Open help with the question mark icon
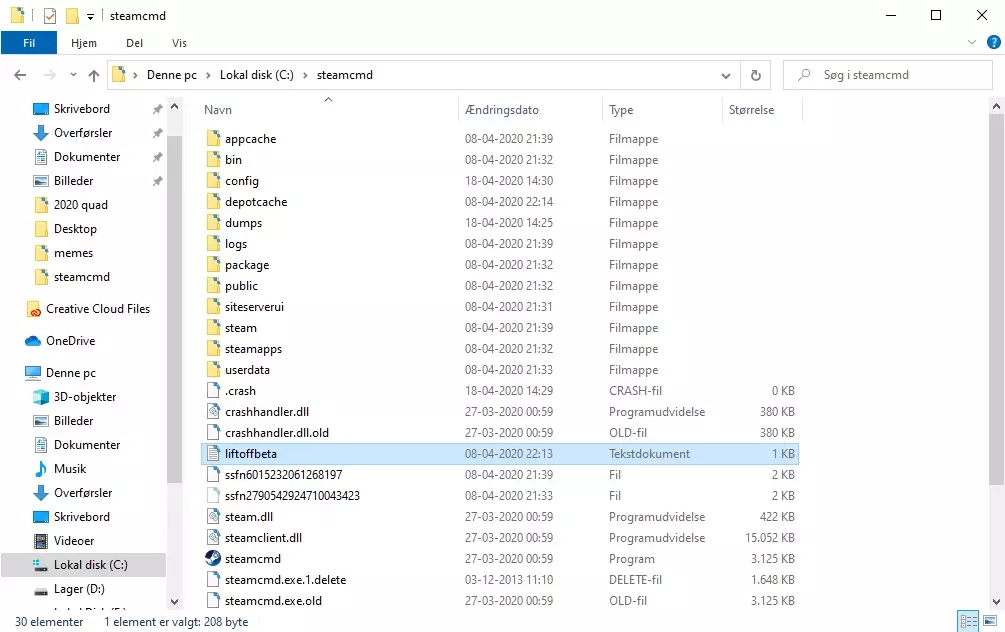The width and height of the screenshot is (1005, 632). point(993,42)
